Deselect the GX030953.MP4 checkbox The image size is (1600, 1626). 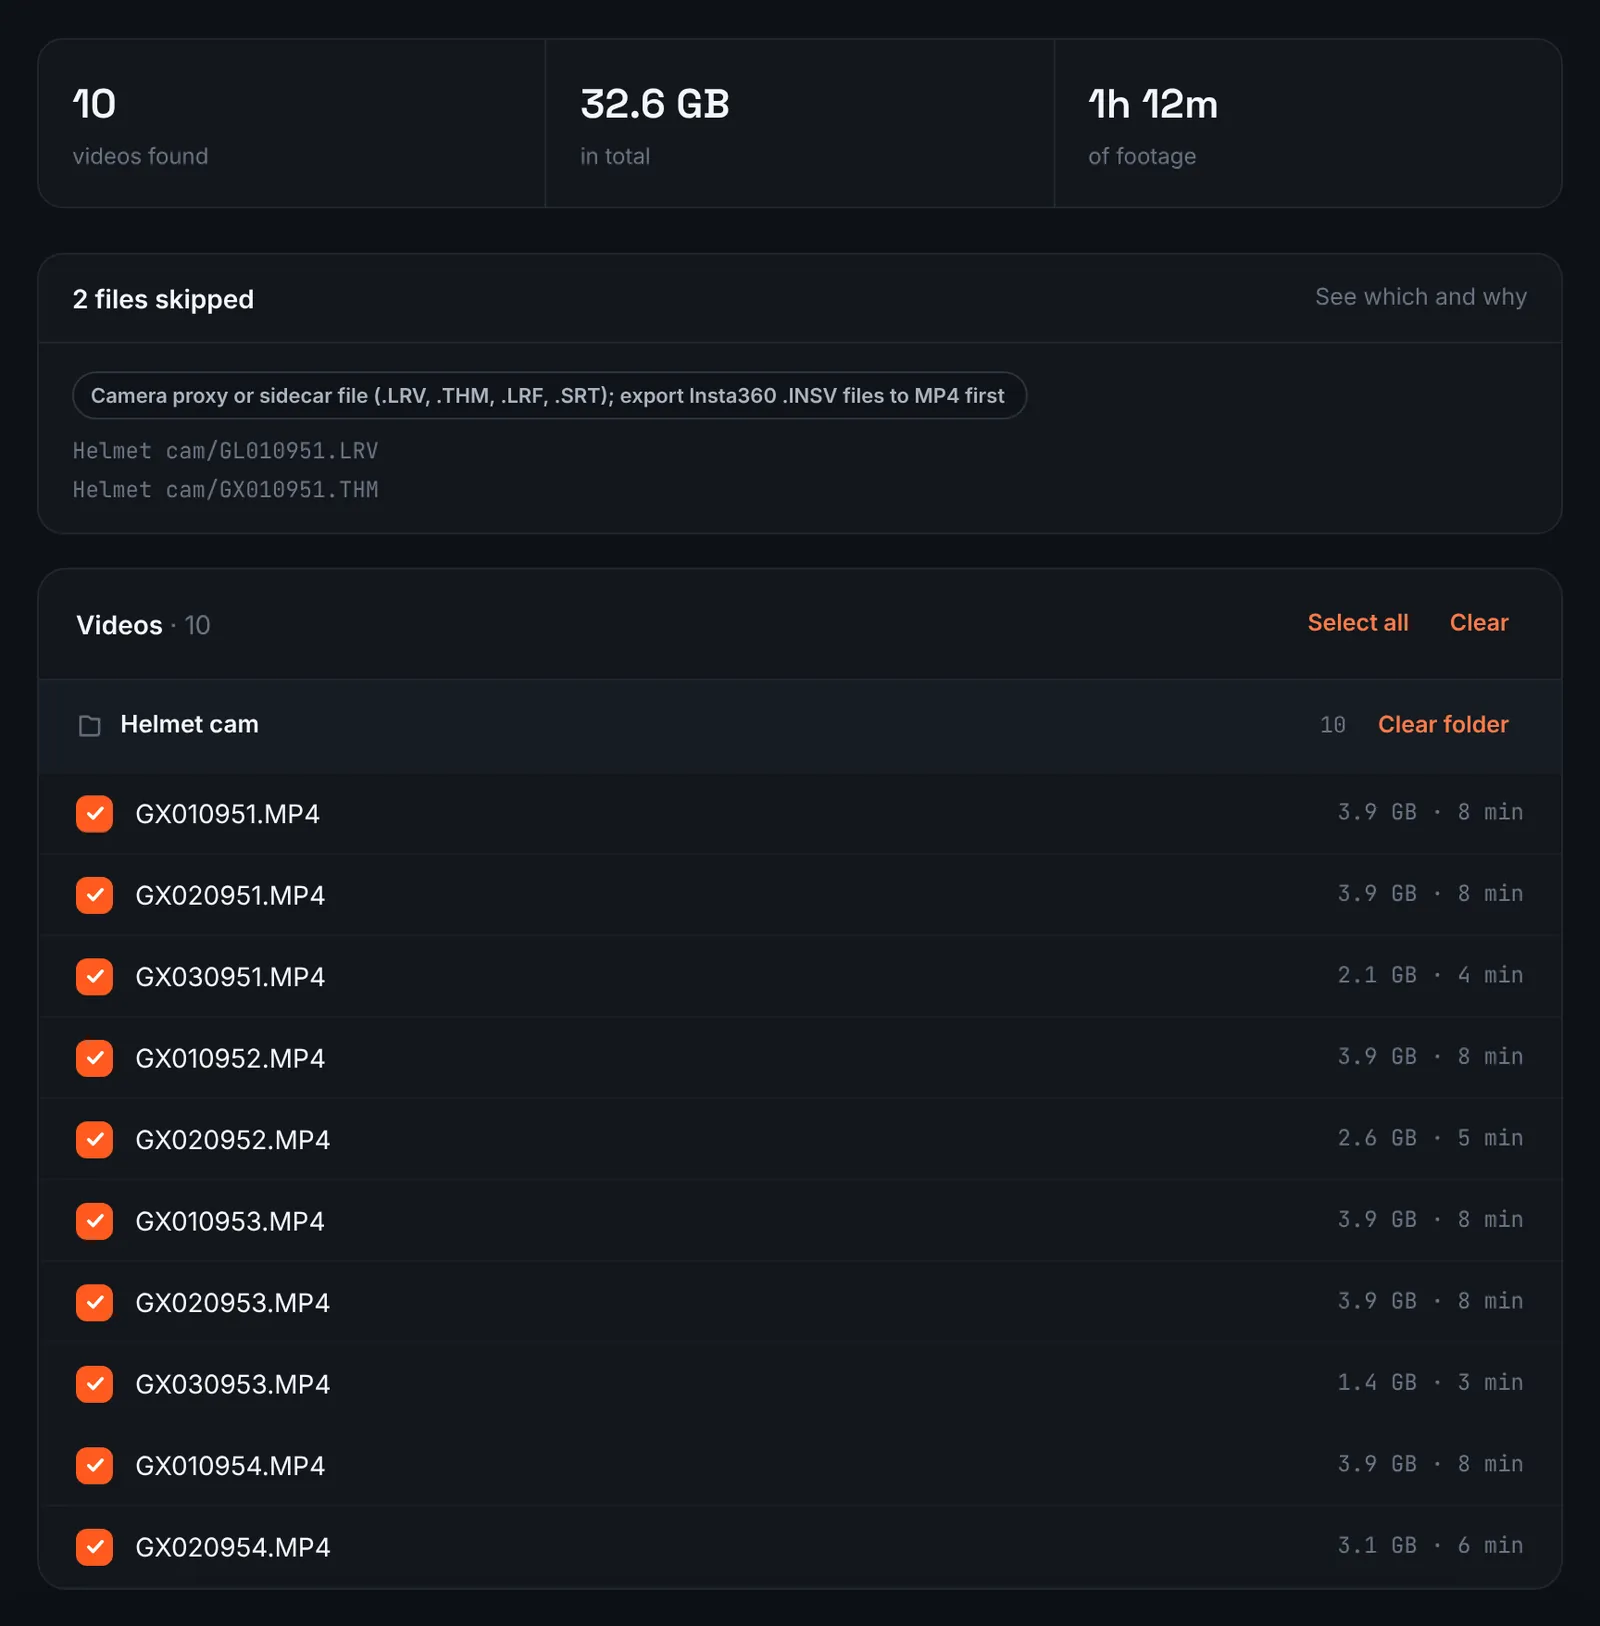(x=94, y=1384)
